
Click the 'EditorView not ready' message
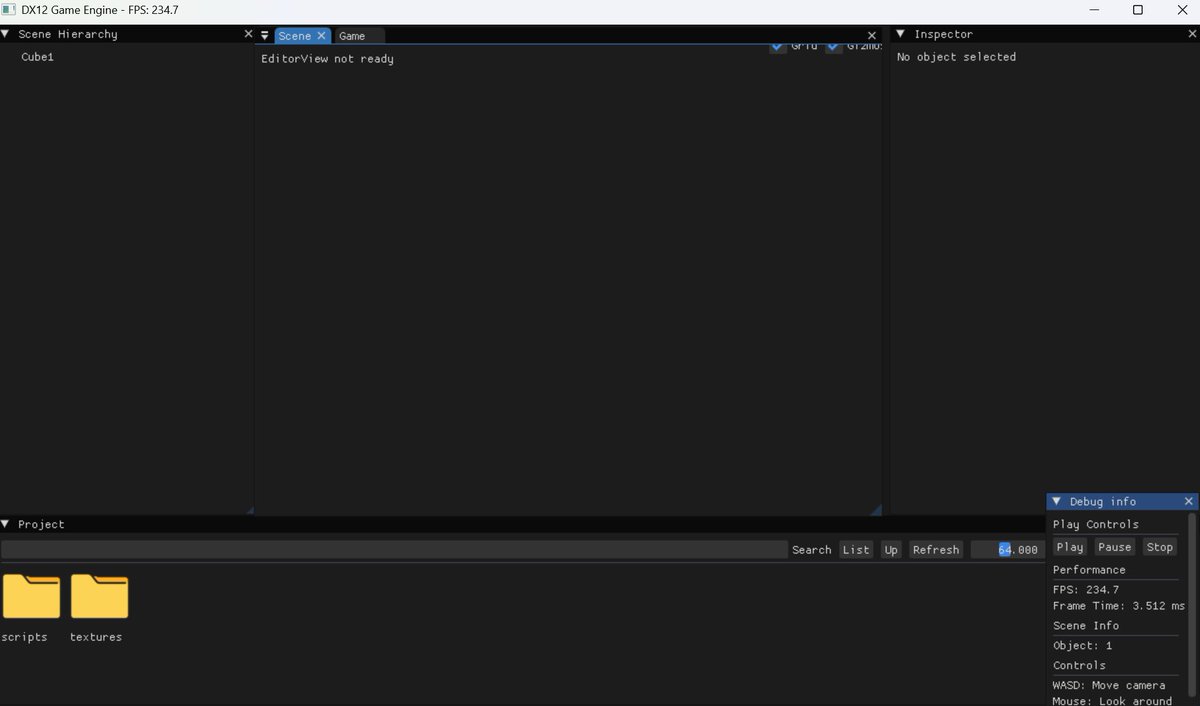[x=328, y=59]
